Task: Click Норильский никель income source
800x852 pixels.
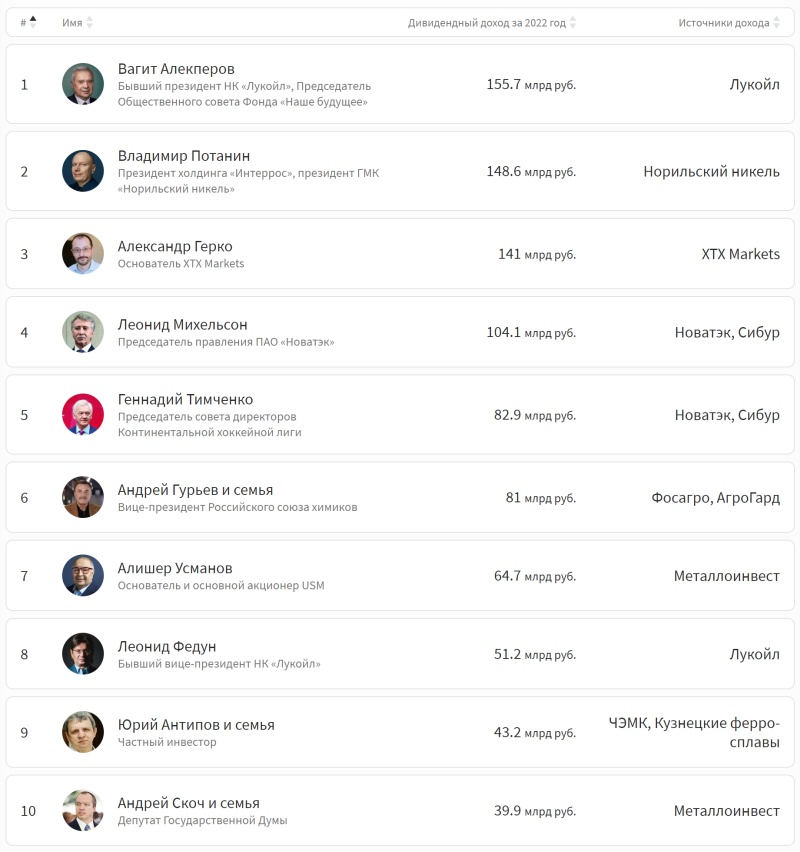Action: coord(711,171)
